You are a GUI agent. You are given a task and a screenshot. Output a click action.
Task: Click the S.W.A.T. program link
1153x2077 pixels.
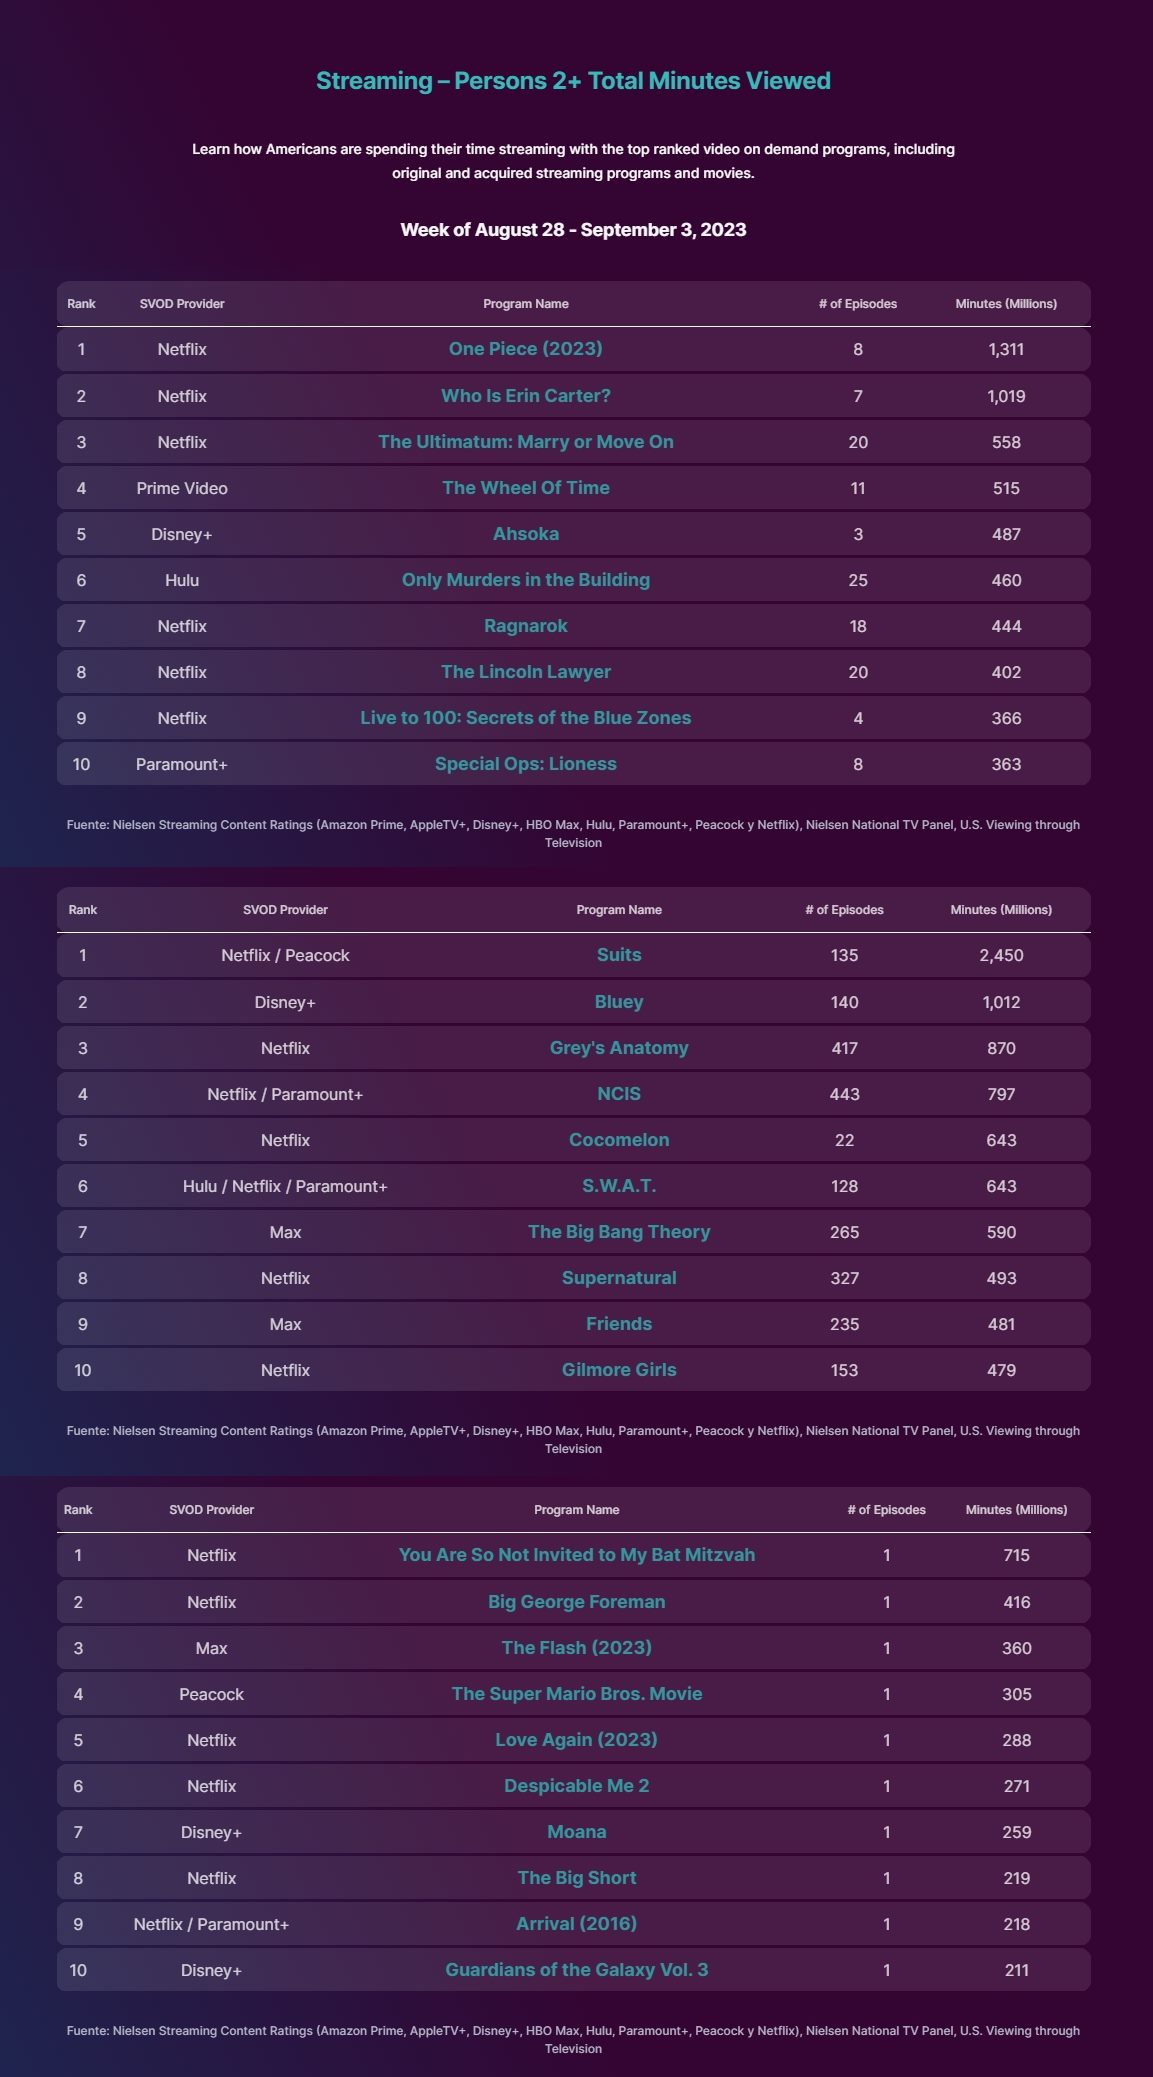coord(618,1186)
